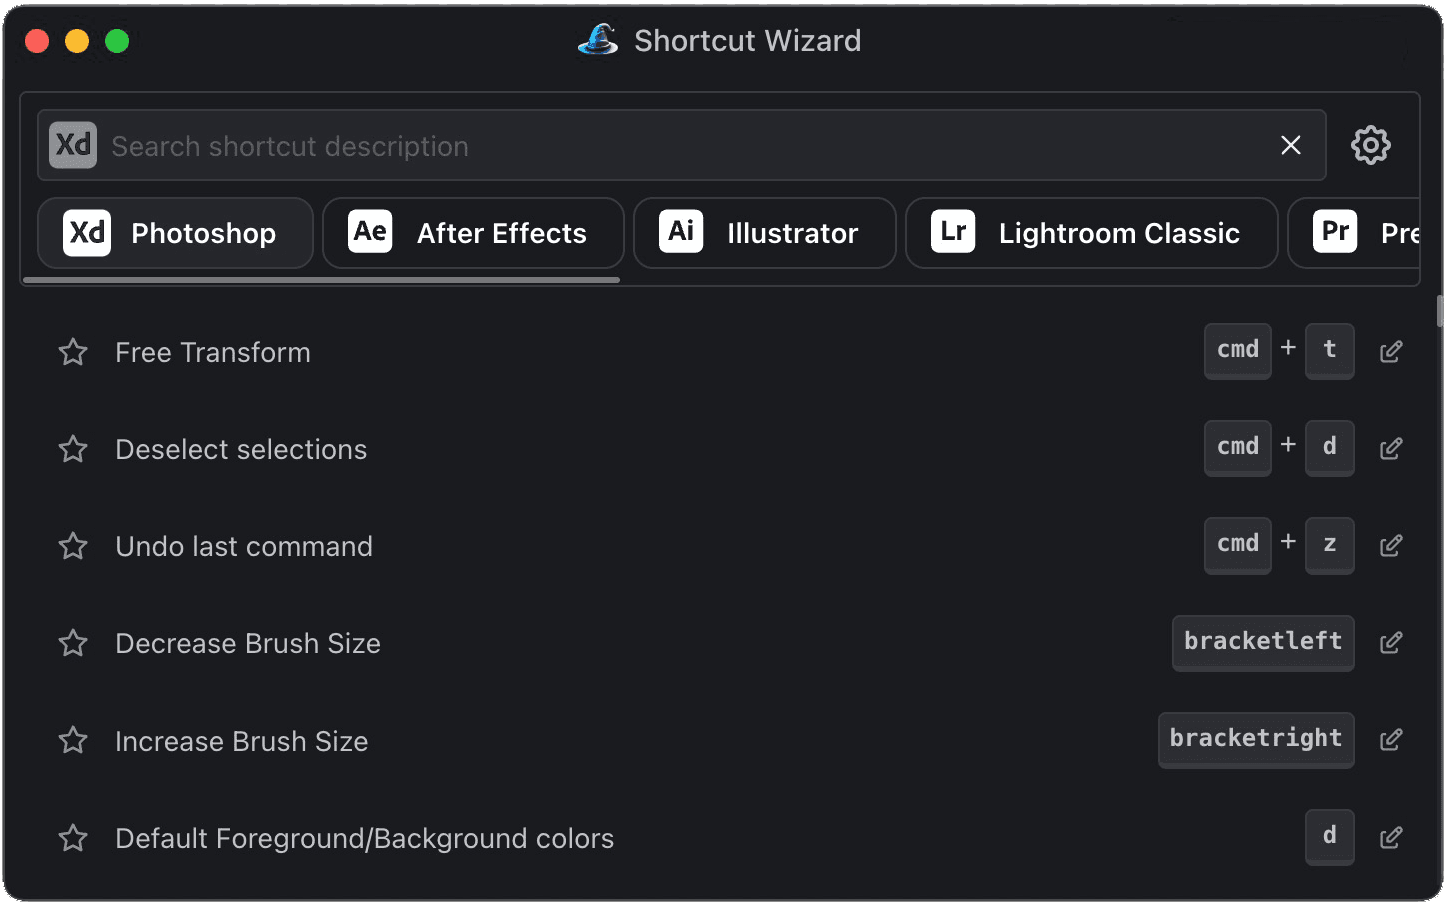Click the horizontal scrollbar under app tabs
The image size is (1445, 905).
click(321, 280)
